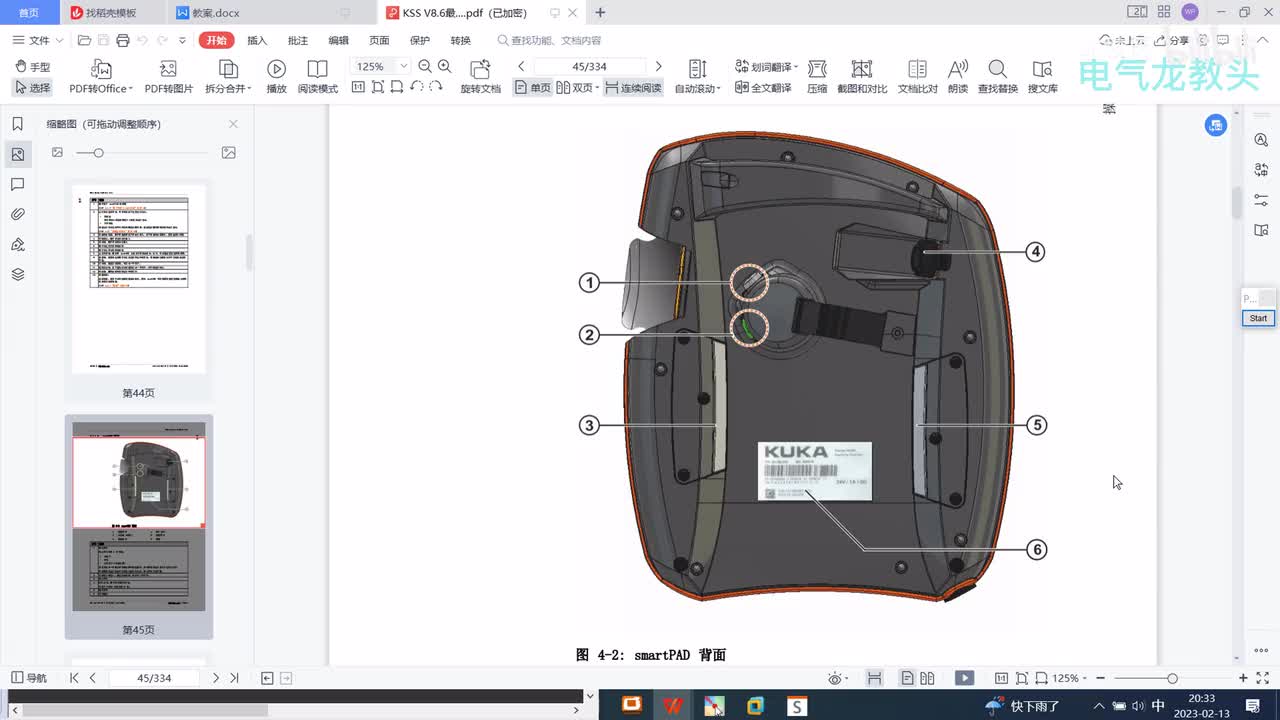Image resolution: width=1280 pixels, height=720 pixels.
Task: Open the 插入 menu tab
Action: 257,41
